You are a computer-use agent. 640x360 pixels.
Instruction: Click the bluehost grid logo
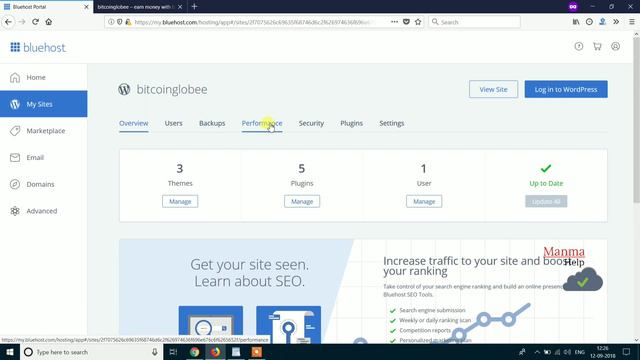(x=15, y=47)
